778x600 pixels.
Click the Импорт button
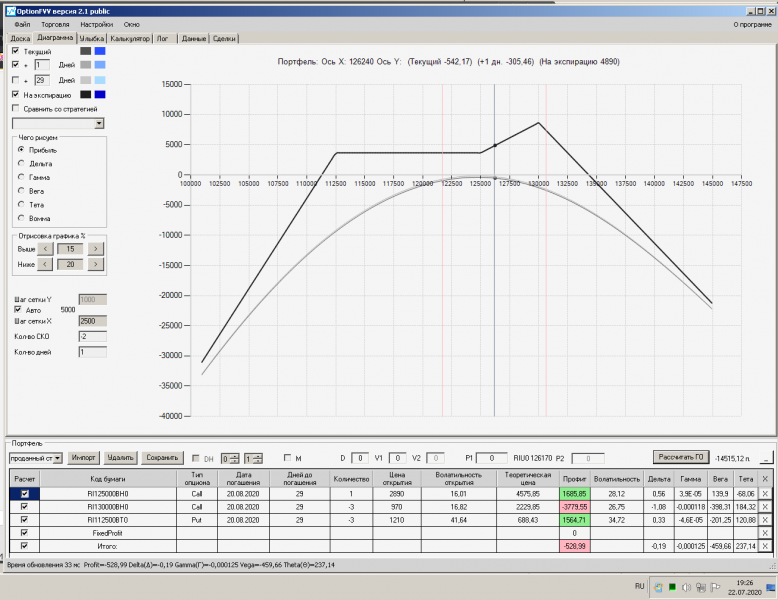tap(83, 458)
